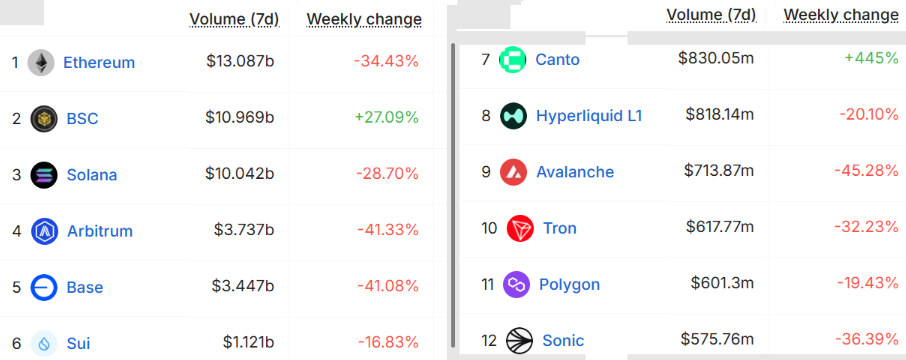Click the Polygon purple logo icon

point(517,284)
